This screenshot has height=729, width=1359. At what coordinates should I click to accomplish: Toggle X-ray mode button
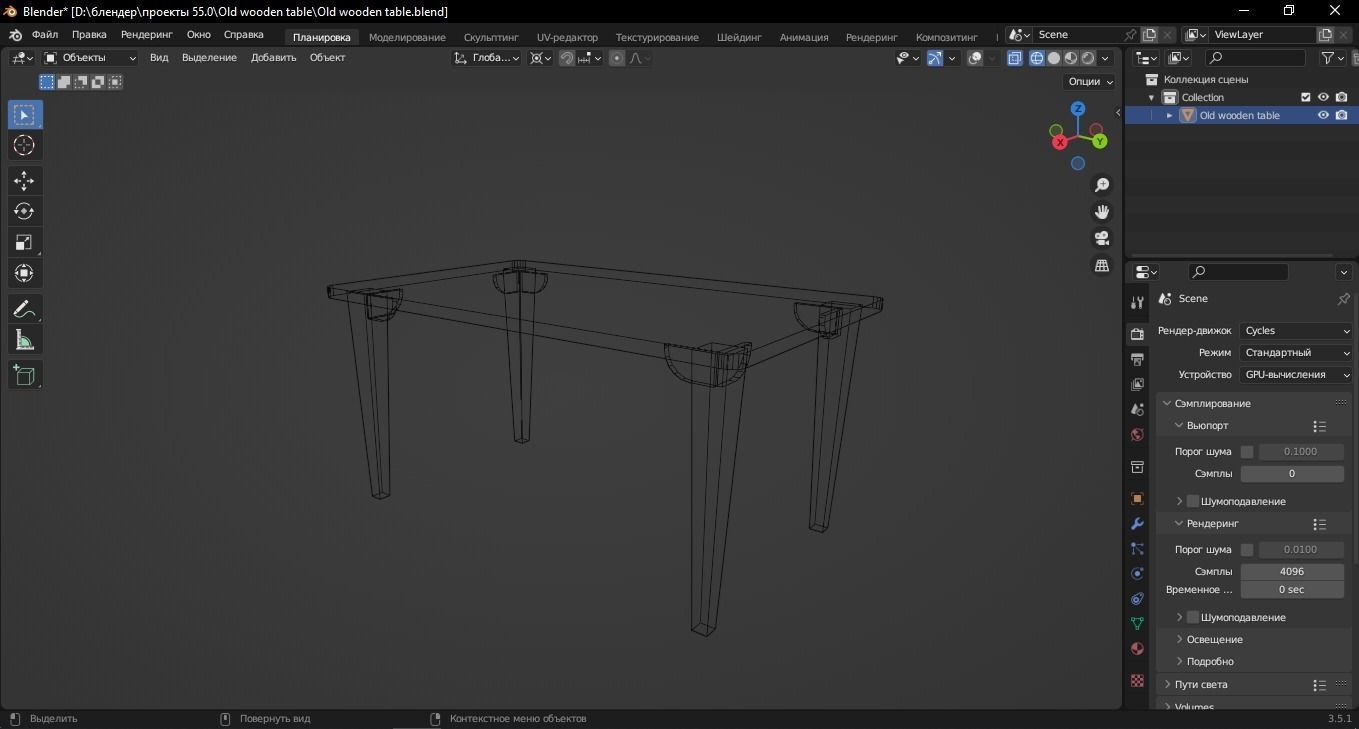(1015, 58)
